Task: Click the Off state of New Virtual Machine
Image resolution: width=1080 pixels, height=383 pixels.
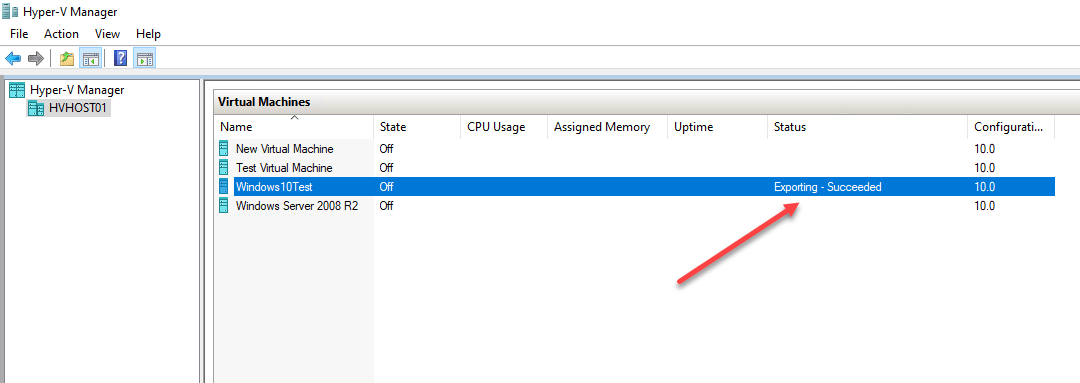Action: 386,149
